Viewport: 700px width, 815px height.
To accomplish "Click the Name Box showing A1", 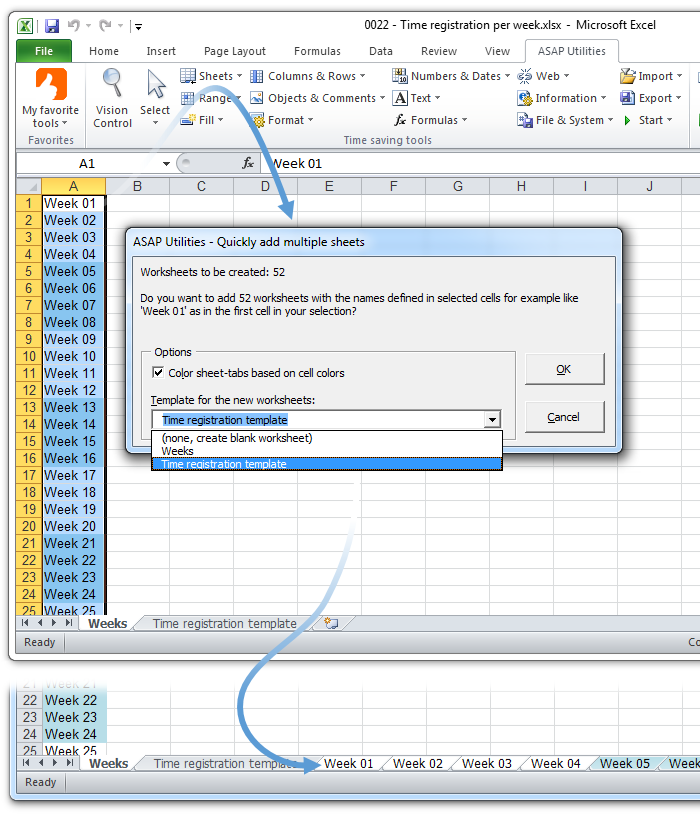I will (87, 163).
